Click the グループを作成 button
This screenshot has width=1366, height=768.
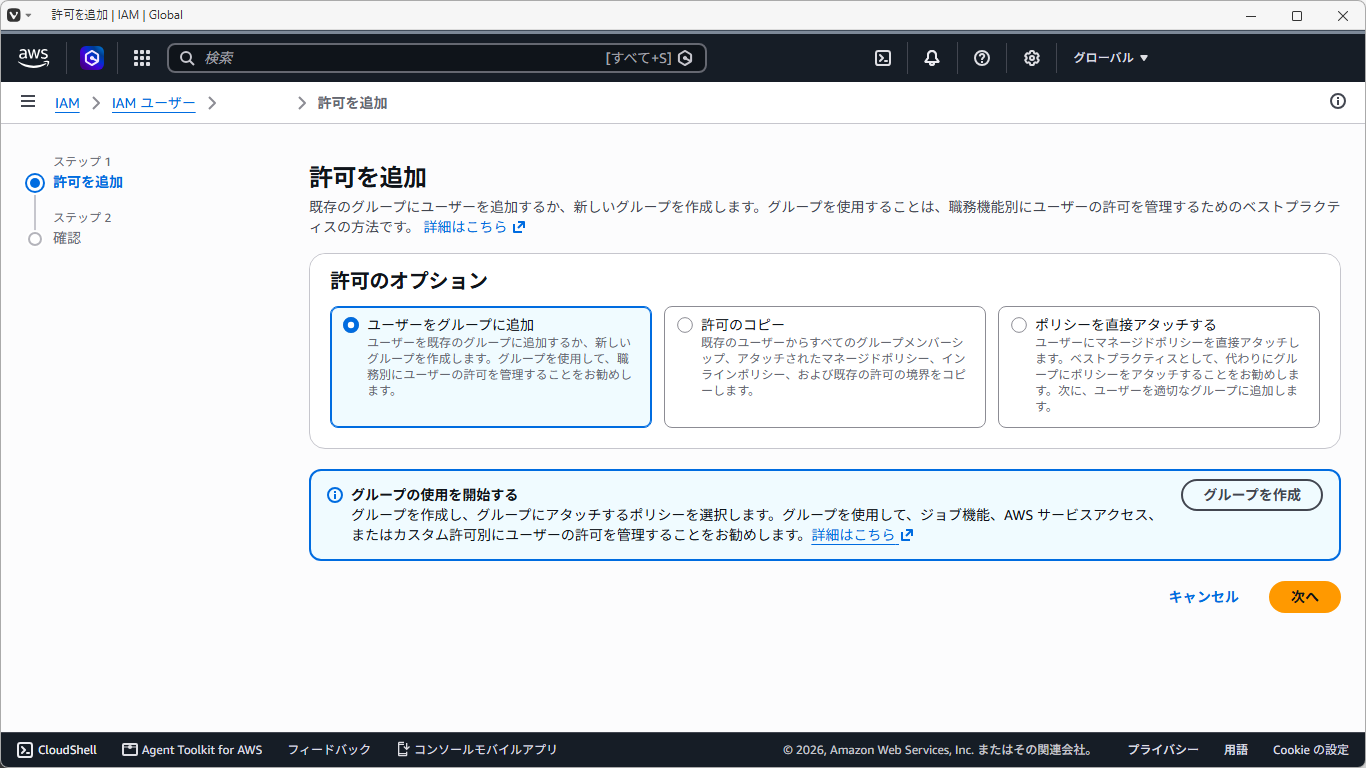pyautogui.click(x=1252, y=495)
